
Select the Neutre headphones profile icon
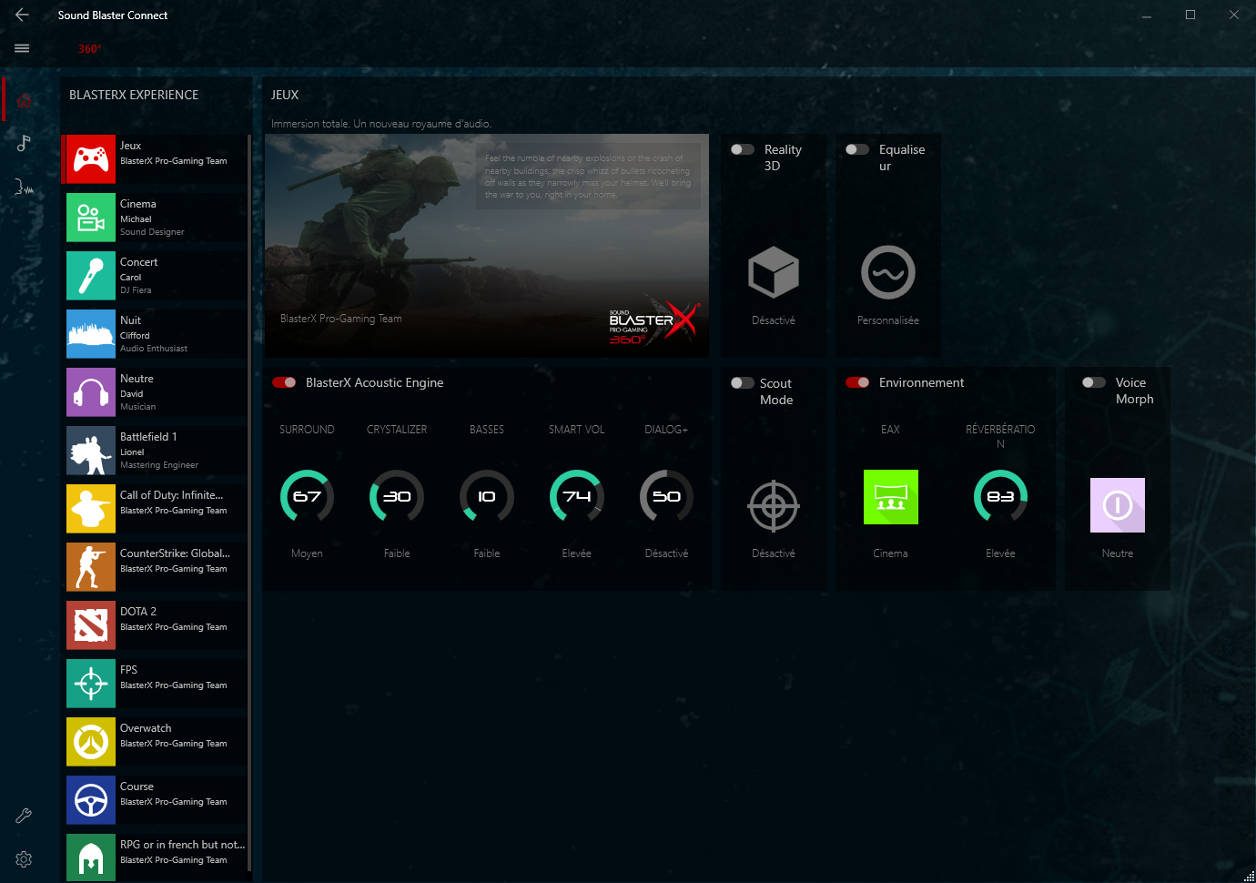coord(91,392)
